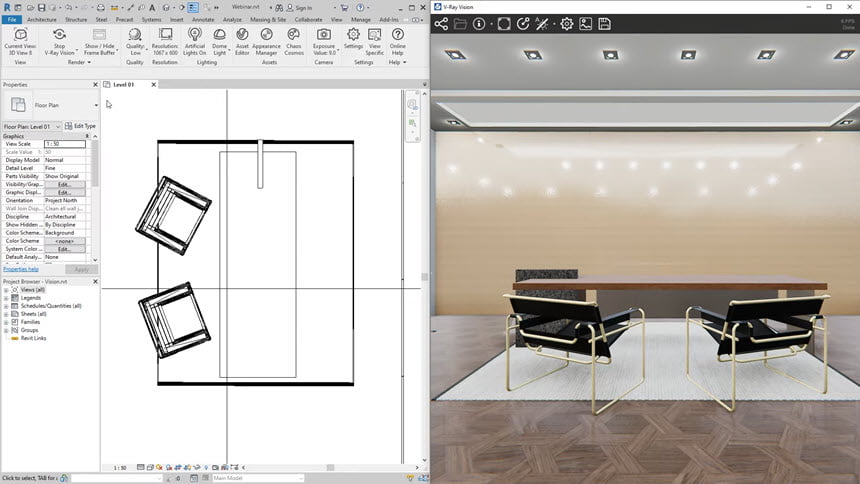Open V-Ray Settings in ribbon

click(353, 38)
